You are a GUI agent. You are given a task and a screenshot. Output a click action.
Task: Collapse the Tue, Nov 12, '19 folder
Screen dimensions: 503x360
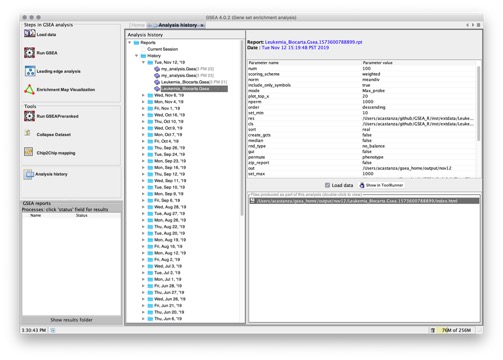[143, 62]
